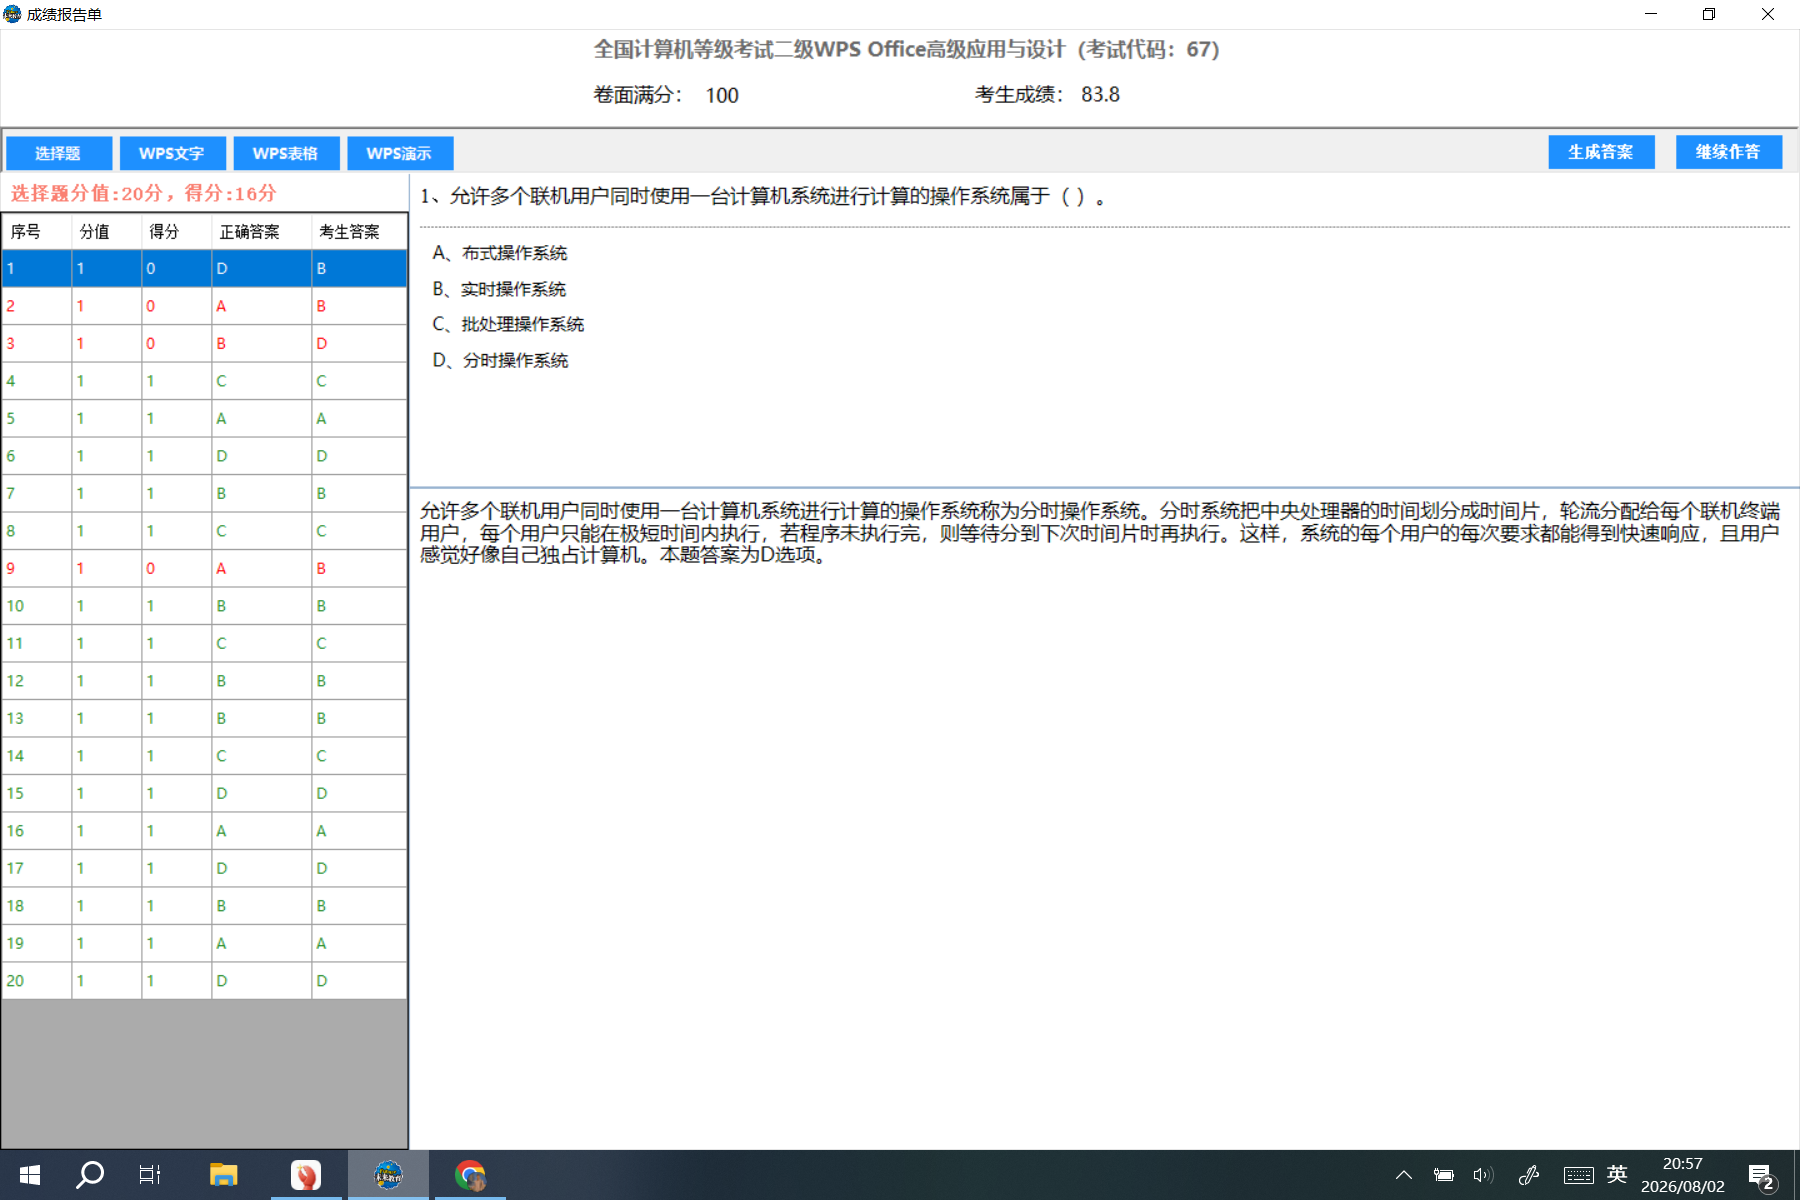Viewport: 1800px width, 1200px height.
Task: Click the app icon in title bar
Action: [12, 14]
